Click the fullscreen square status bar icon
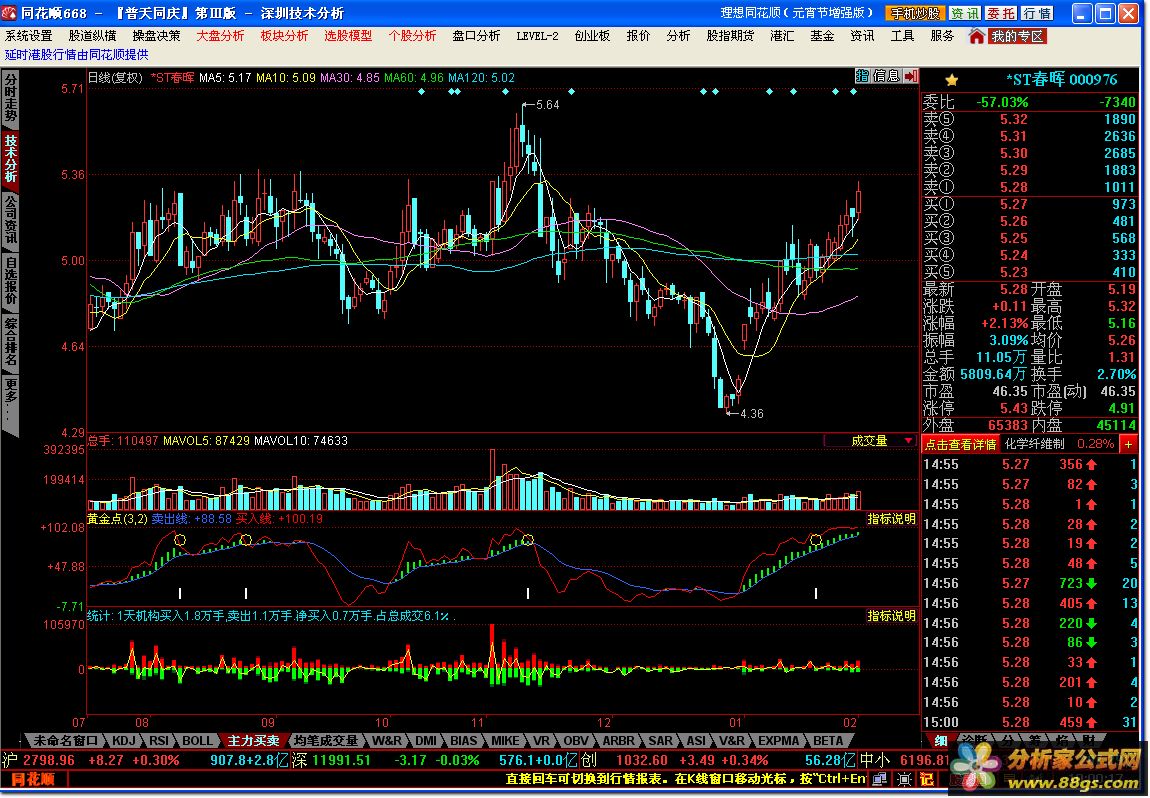 904,779
